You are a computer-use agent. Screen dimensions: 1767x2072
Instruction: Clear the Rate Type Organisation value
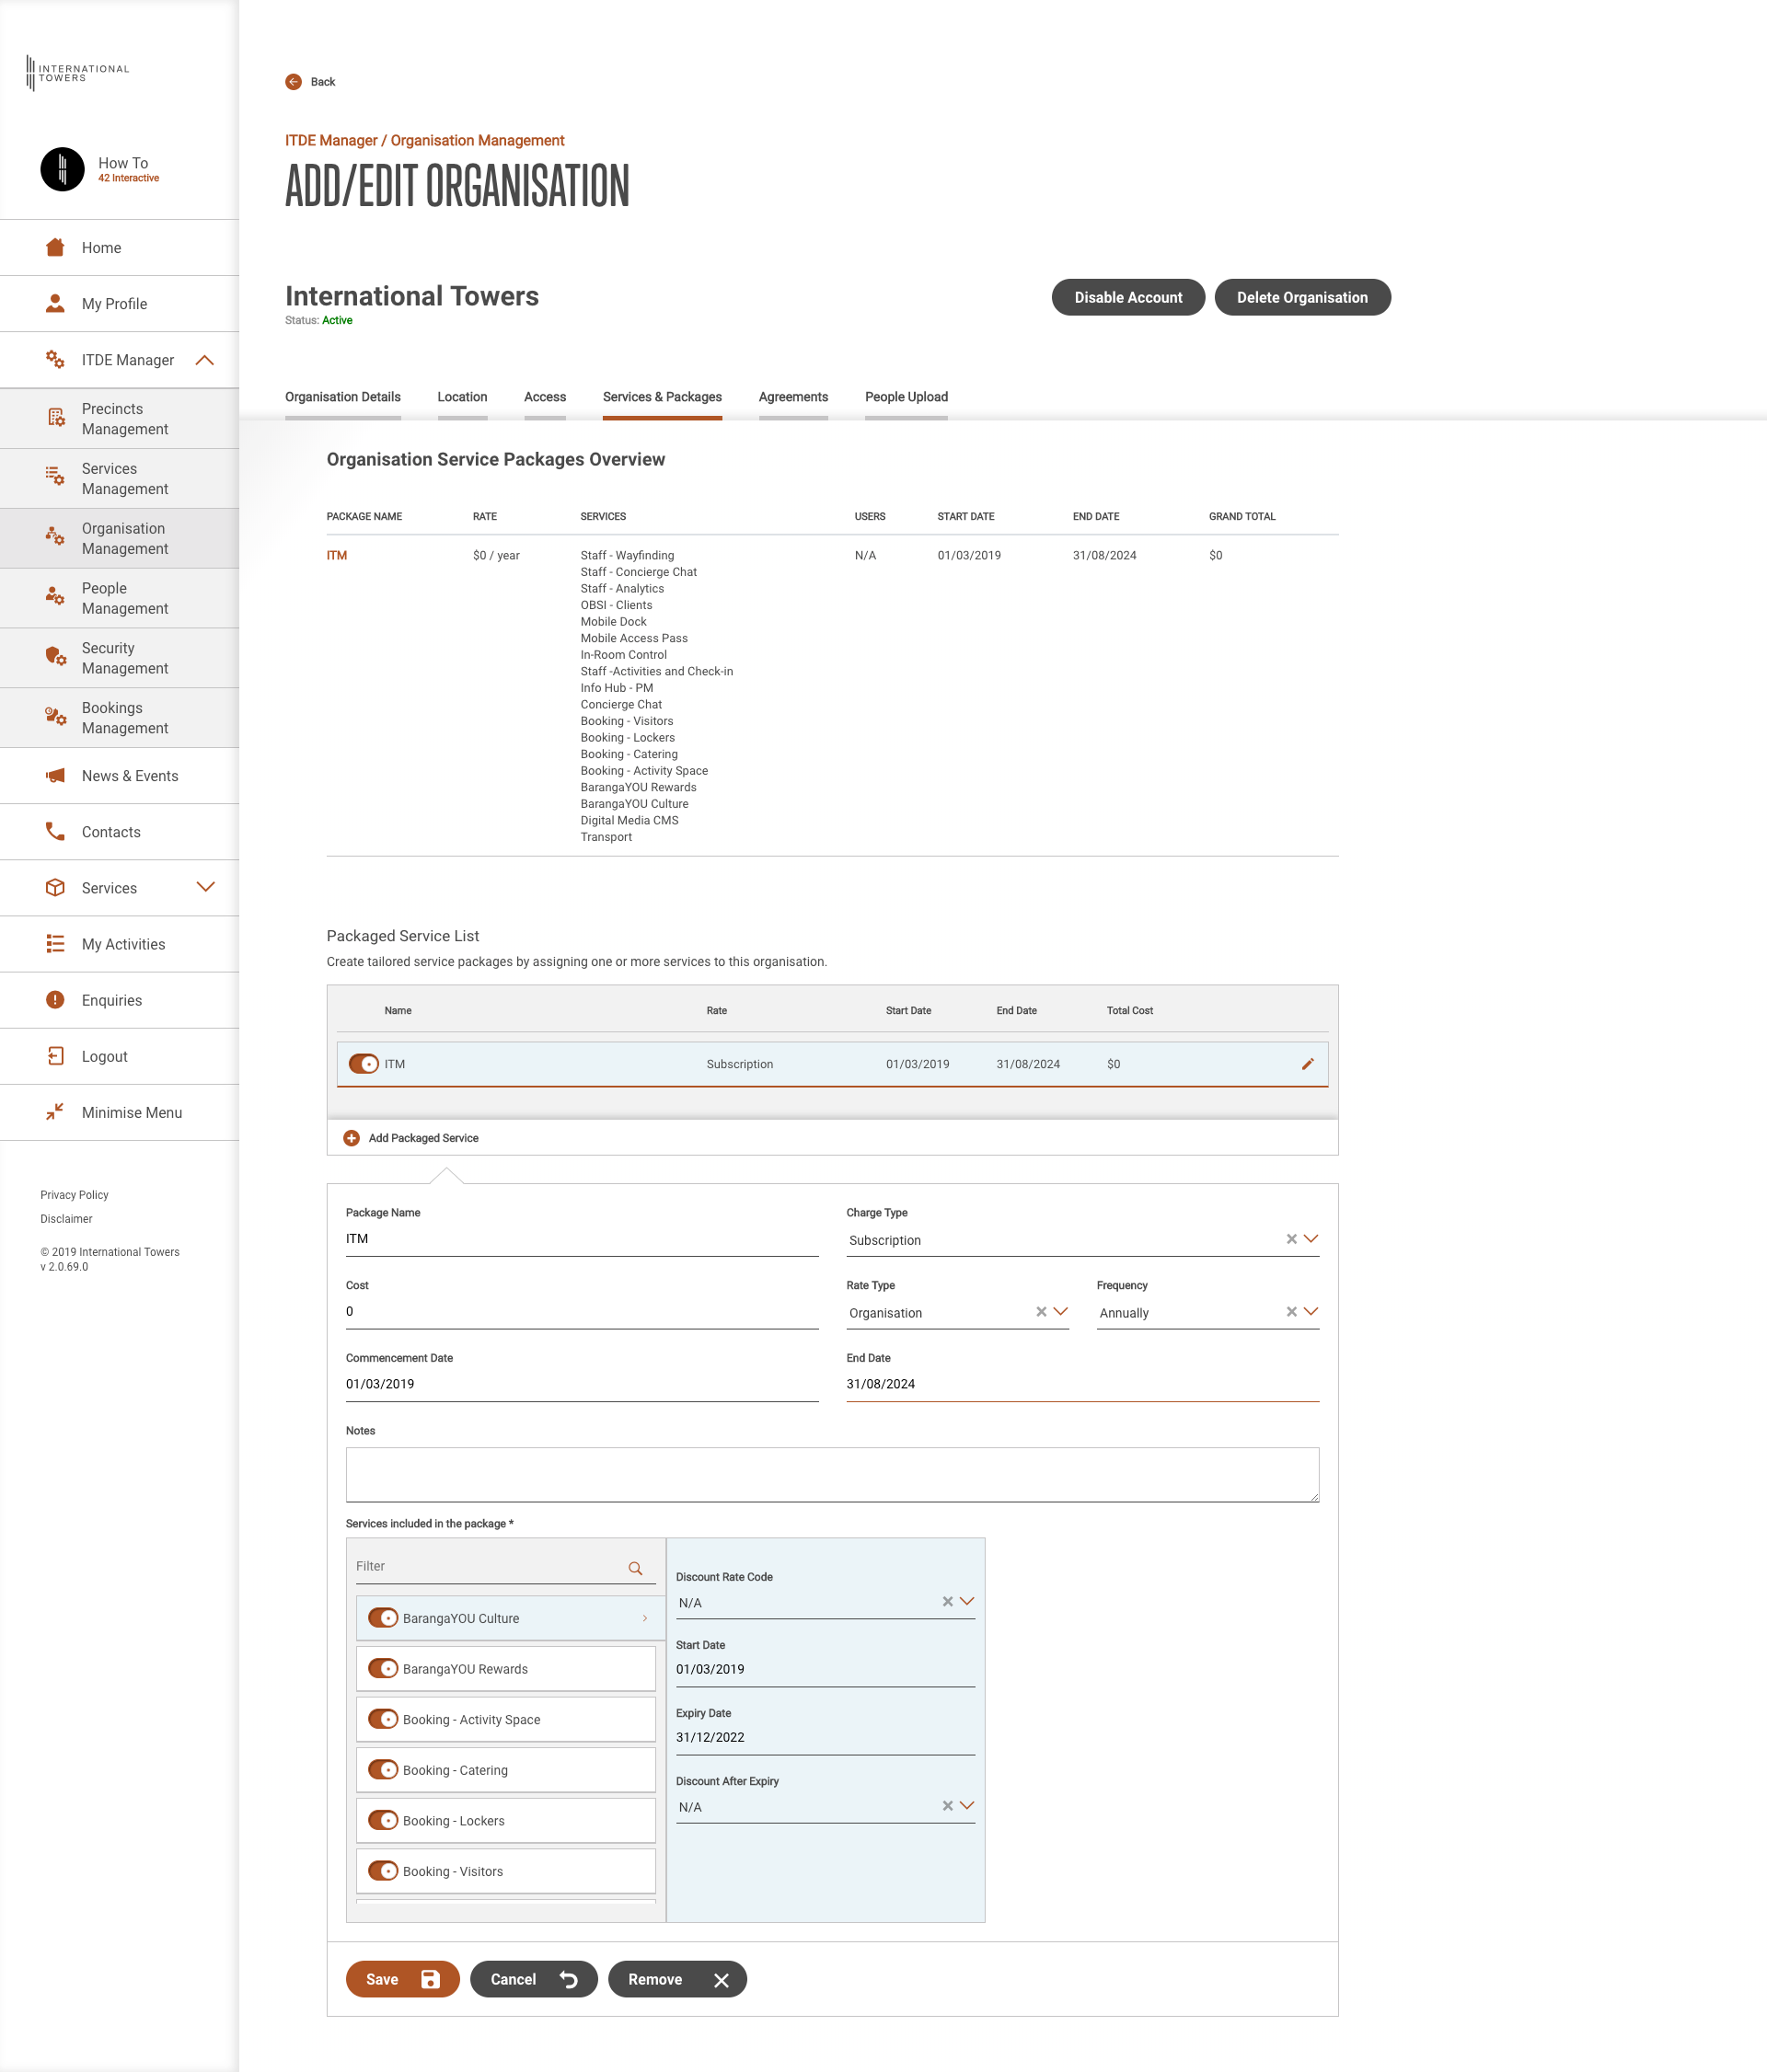[x=1041, y=1312]
